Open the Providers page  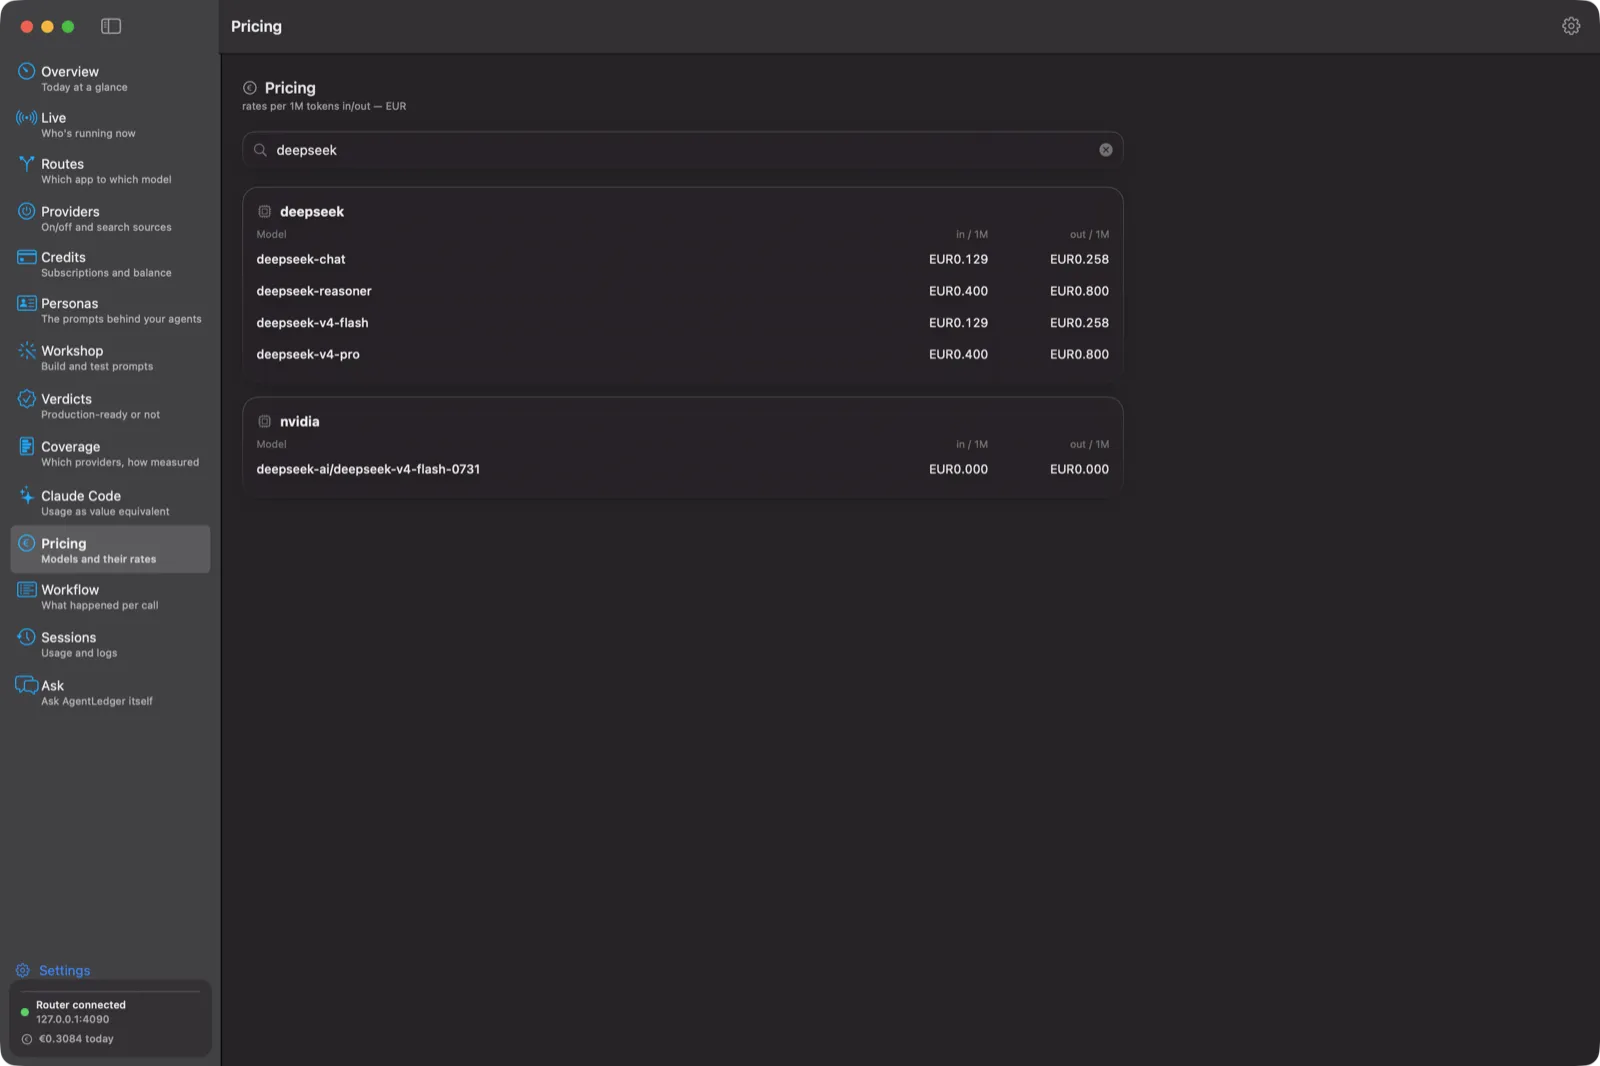110,218
